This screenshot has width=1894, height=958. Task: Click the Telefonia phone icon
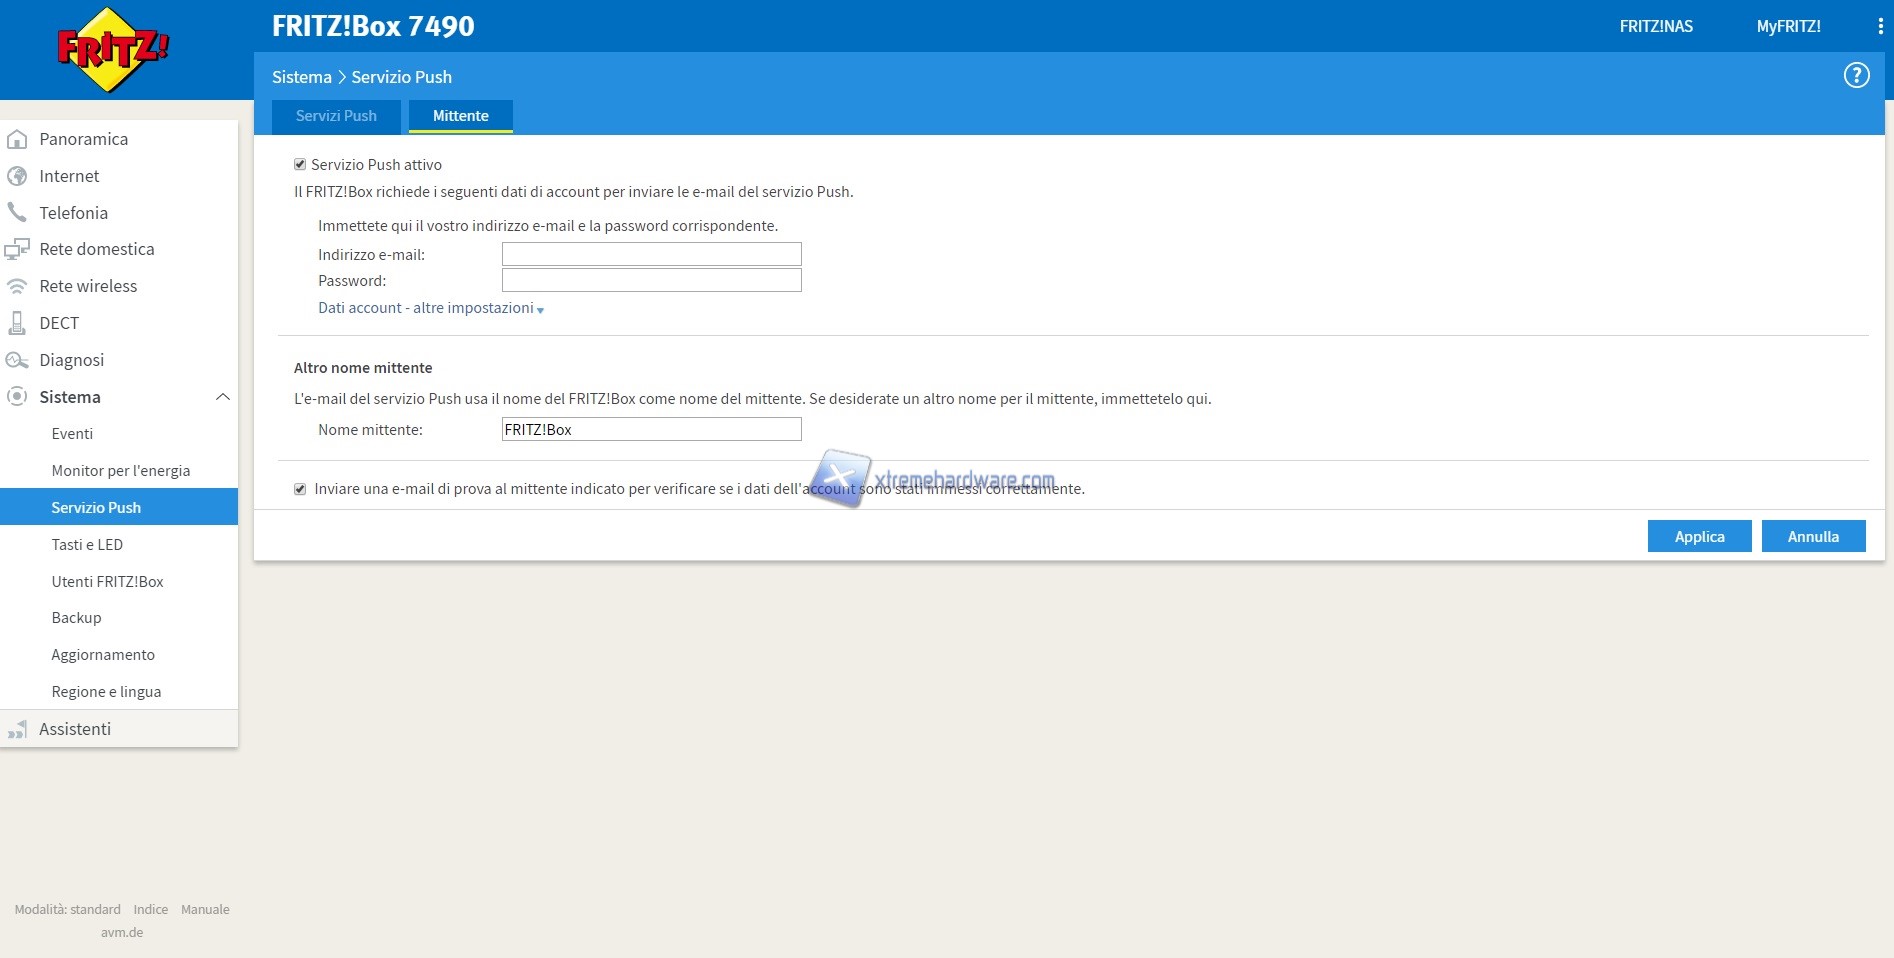coord(17,212)
